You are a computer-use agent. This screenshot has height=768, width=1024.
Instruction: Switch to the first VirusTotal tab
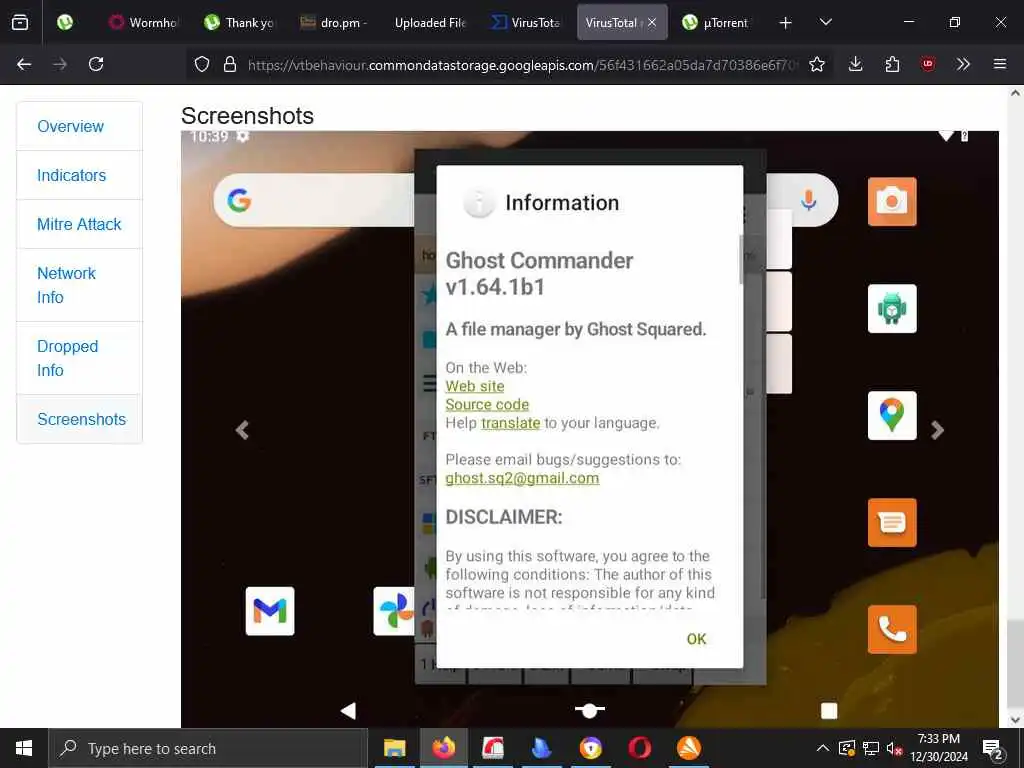click(x=525, y=22)
